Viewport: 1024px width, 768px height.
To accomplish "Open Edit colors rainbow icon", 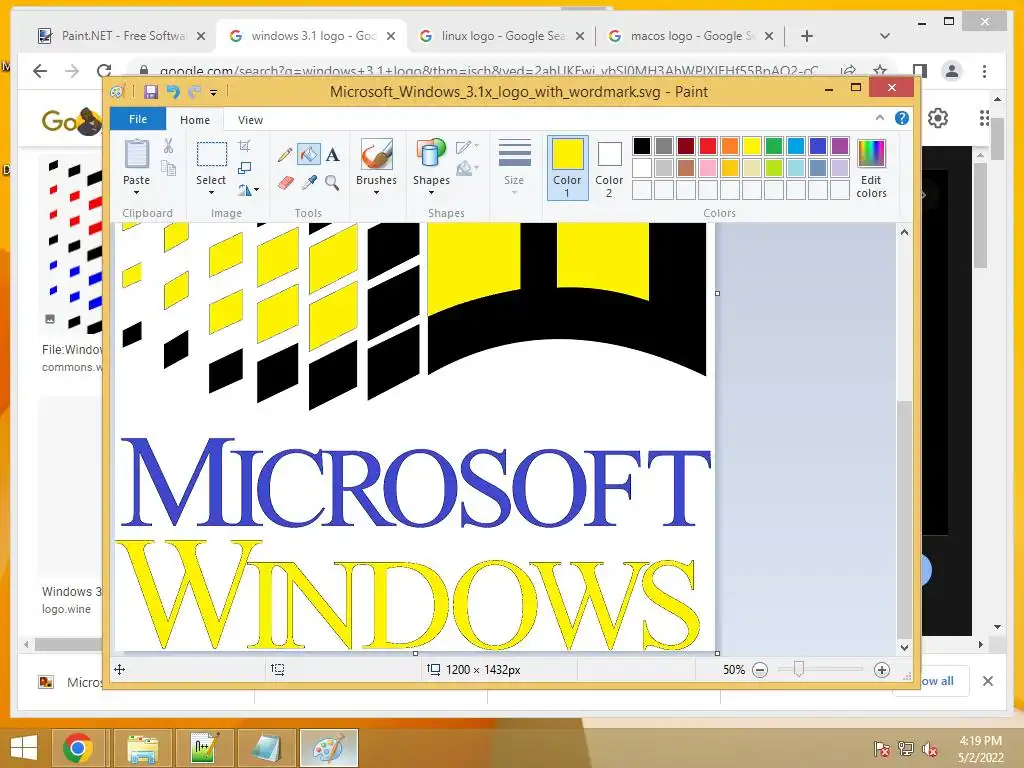I will pyautogui.click(x=871, y=154).
